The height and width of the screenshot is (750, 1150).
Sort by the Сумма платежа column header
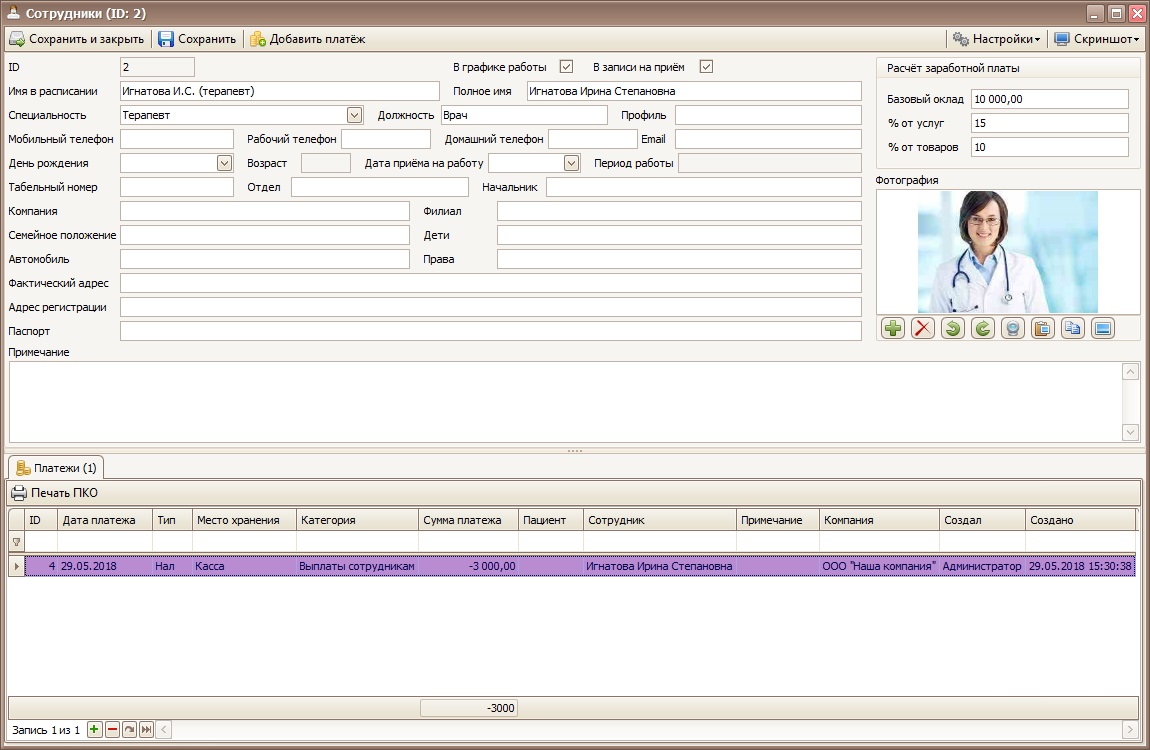[468, 520]
